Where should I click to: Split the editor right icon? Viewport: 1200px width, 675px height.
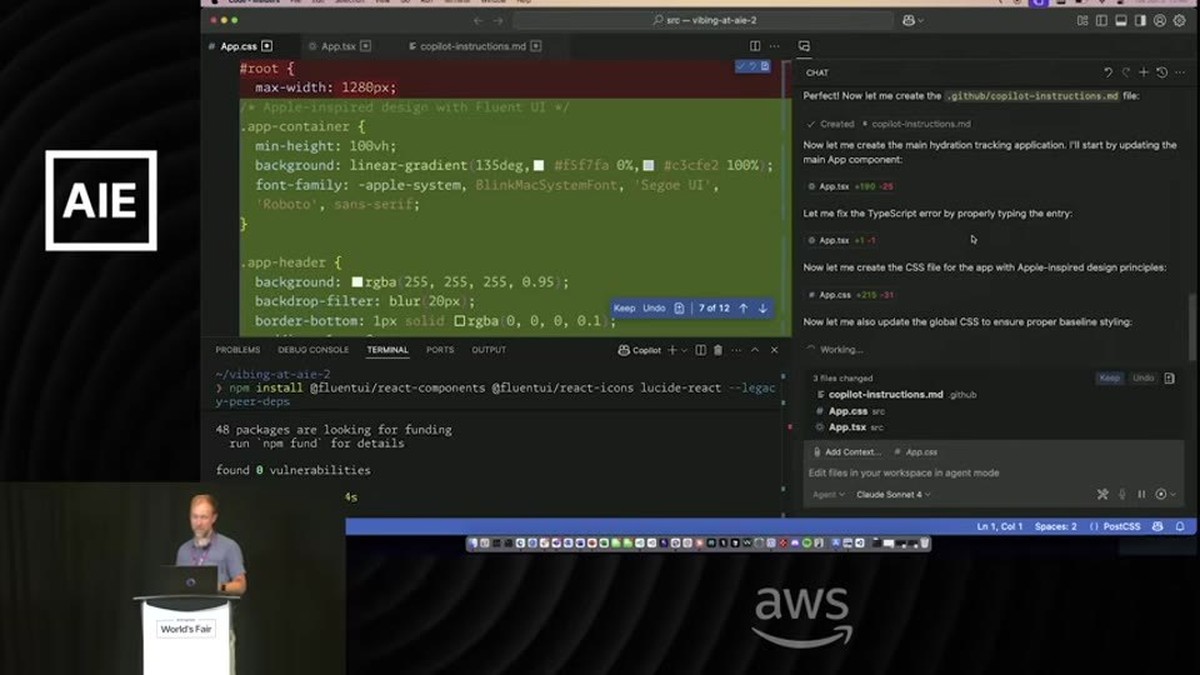pos(755,46)
